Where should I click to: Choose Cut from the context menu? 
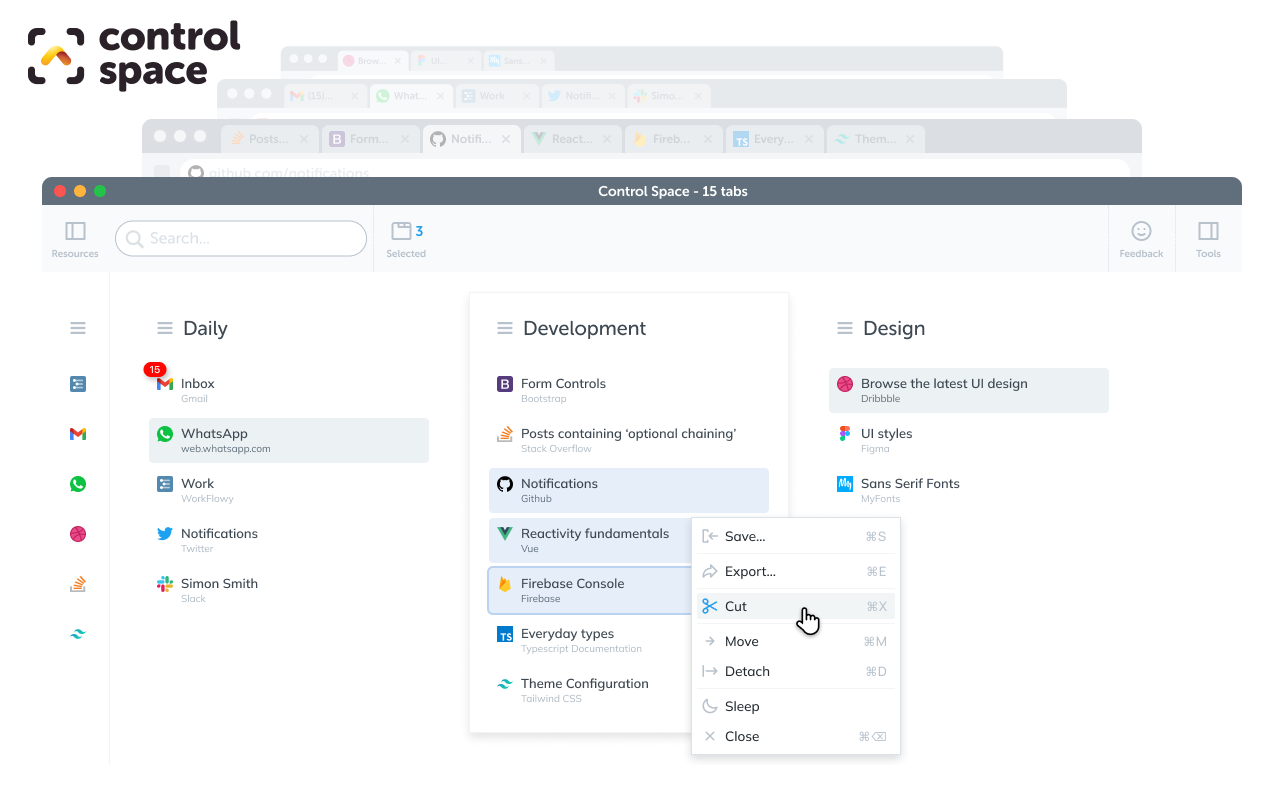point(736,607)
